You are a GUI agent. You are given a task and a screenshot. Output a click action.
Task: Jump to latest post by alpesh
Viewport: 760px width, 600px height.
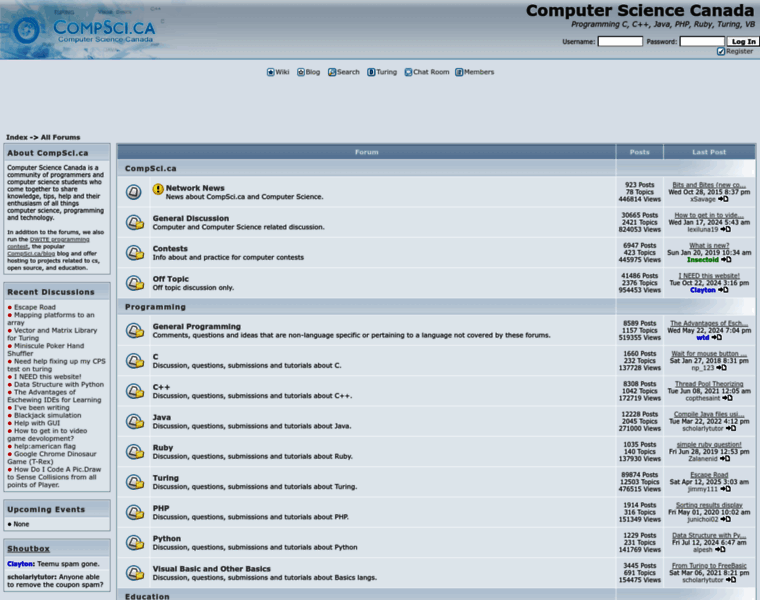[x=720, y=550]
